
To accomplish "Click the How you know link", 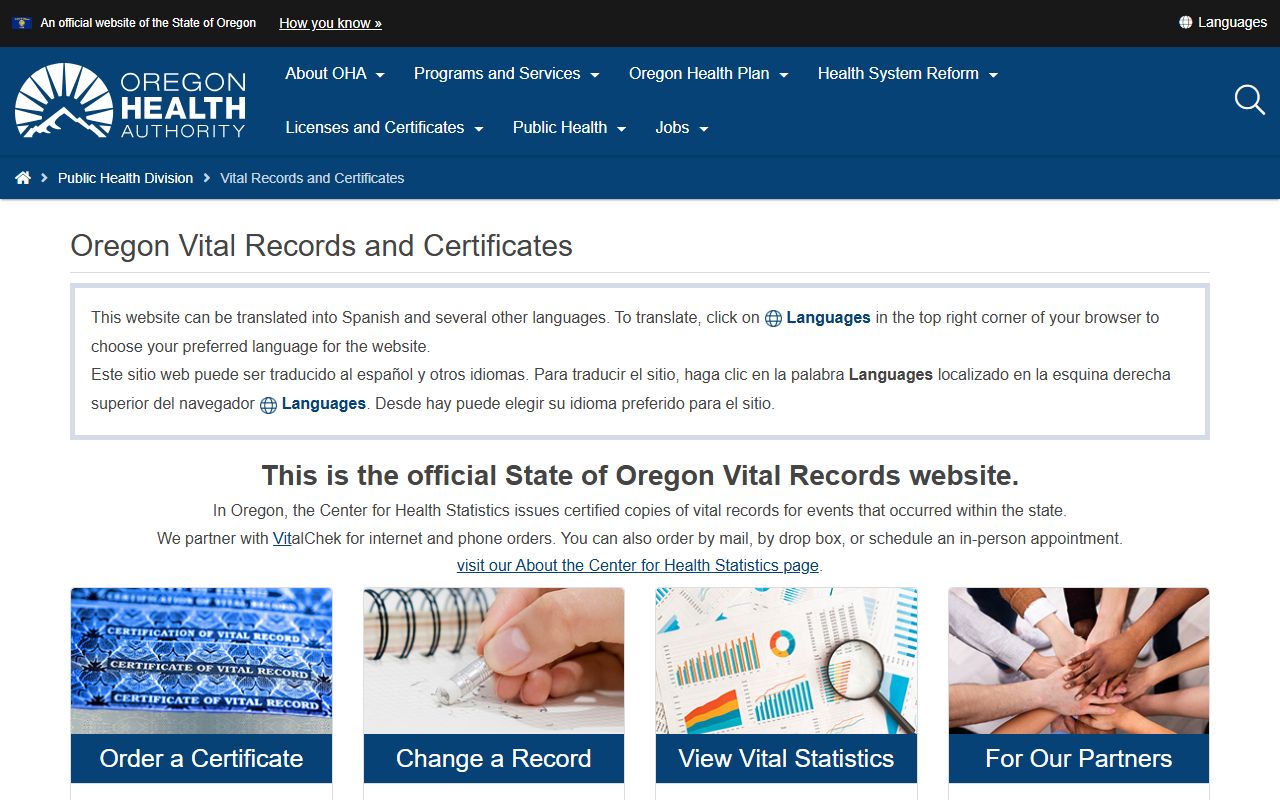I will coord(330,23).
